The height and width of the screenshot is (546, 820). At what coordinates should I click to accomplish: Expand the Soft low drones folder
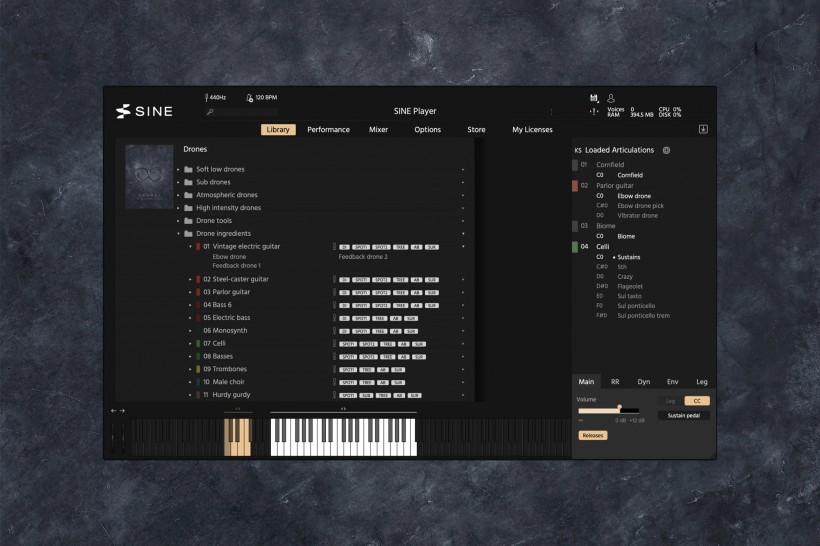(x=178, y=169)
